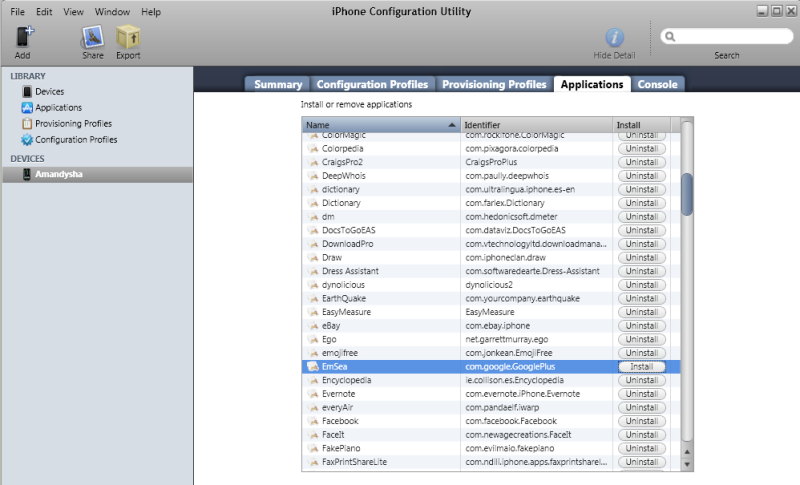
Task: Select the Amandysha device
Action: pos(97,174)
